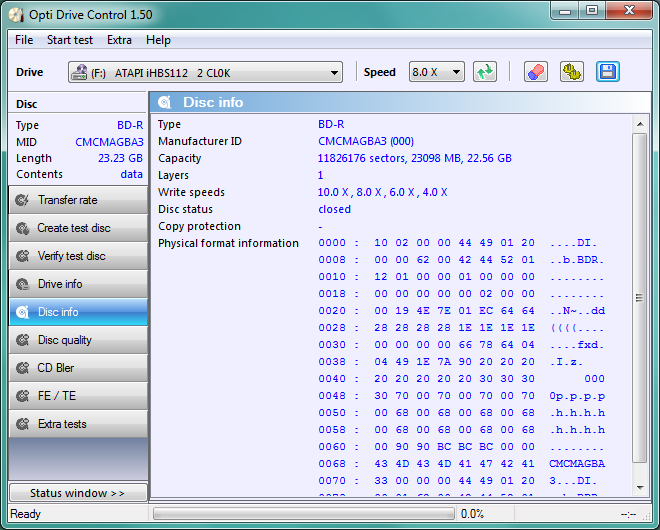Open the CD Bler test

(x=78, y=368)
